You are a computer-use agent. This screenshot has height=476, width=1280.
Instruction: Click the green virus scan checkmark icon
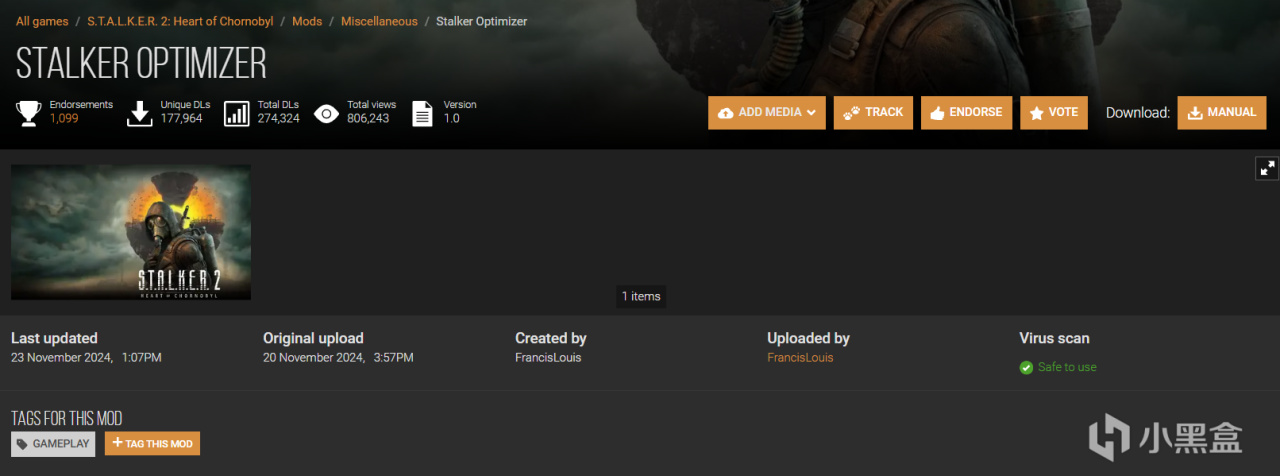tap(1026, 367)
